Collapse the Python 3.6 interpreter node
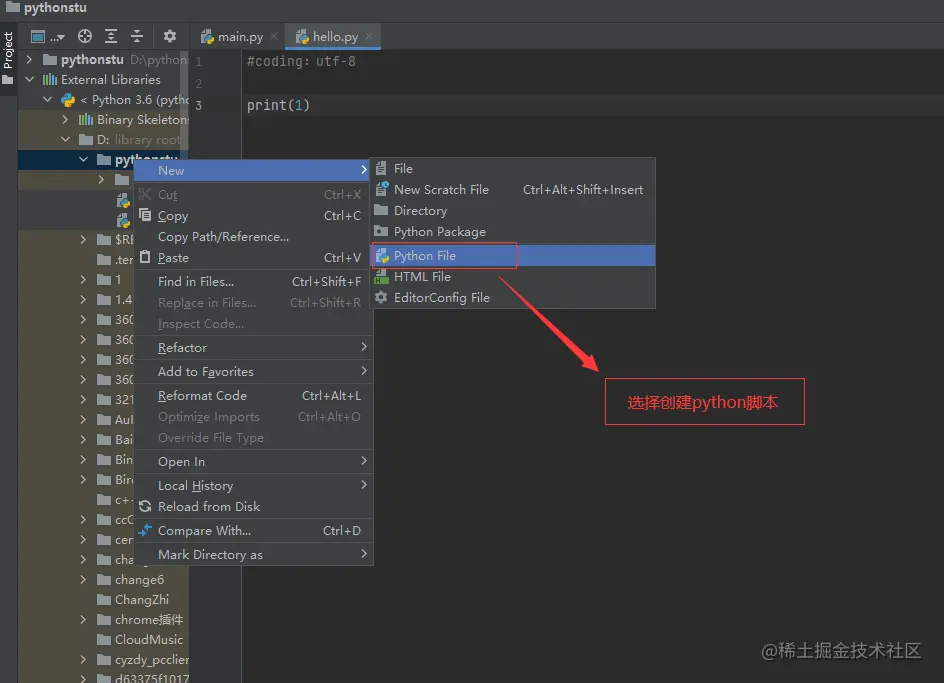 (x=48, y=99)
